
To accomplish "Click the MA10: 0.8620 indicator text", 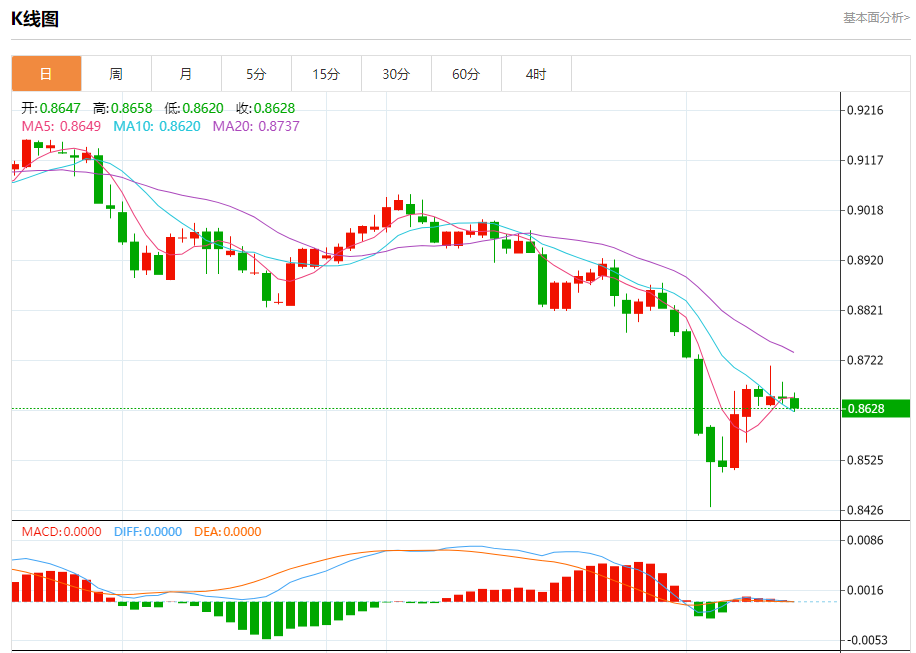I will [157, 126].
